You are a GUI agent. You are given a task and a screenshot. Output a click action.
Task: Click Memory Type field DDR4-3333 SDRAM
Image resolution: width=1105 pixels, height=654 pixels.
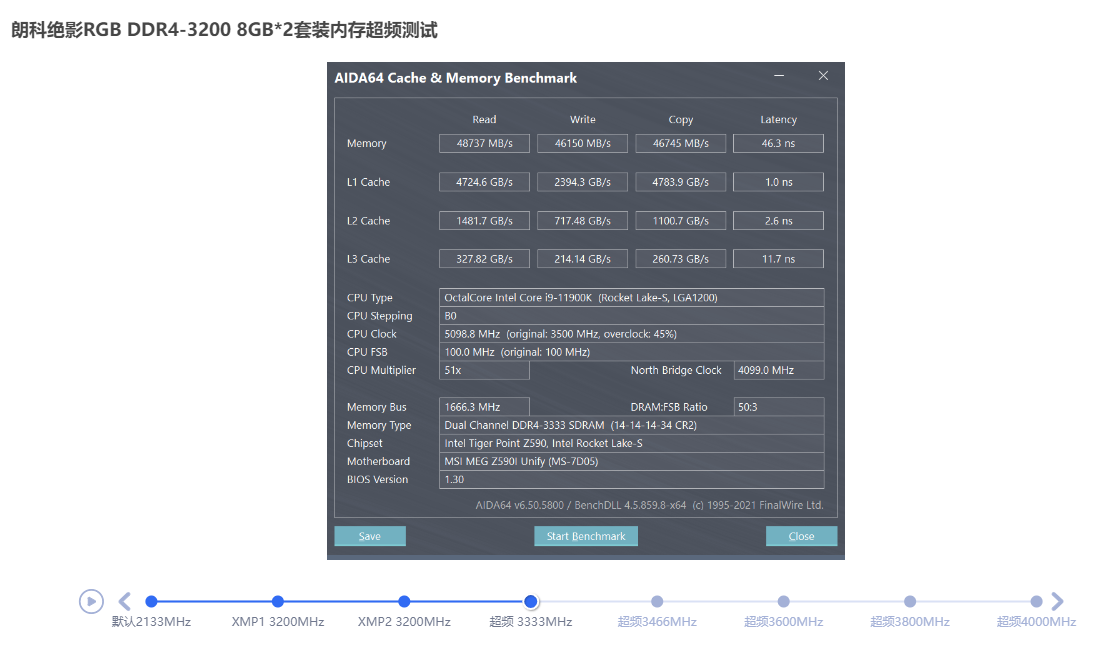tap(631, 425)
